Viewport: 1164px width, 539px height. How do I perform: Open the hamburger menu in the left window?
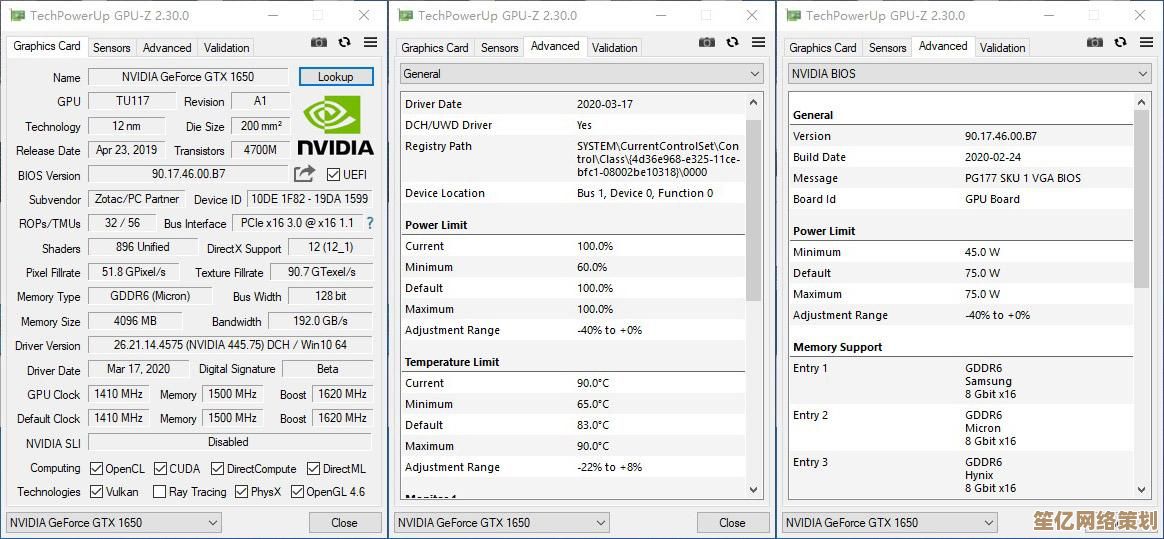(x=370, y=42)
